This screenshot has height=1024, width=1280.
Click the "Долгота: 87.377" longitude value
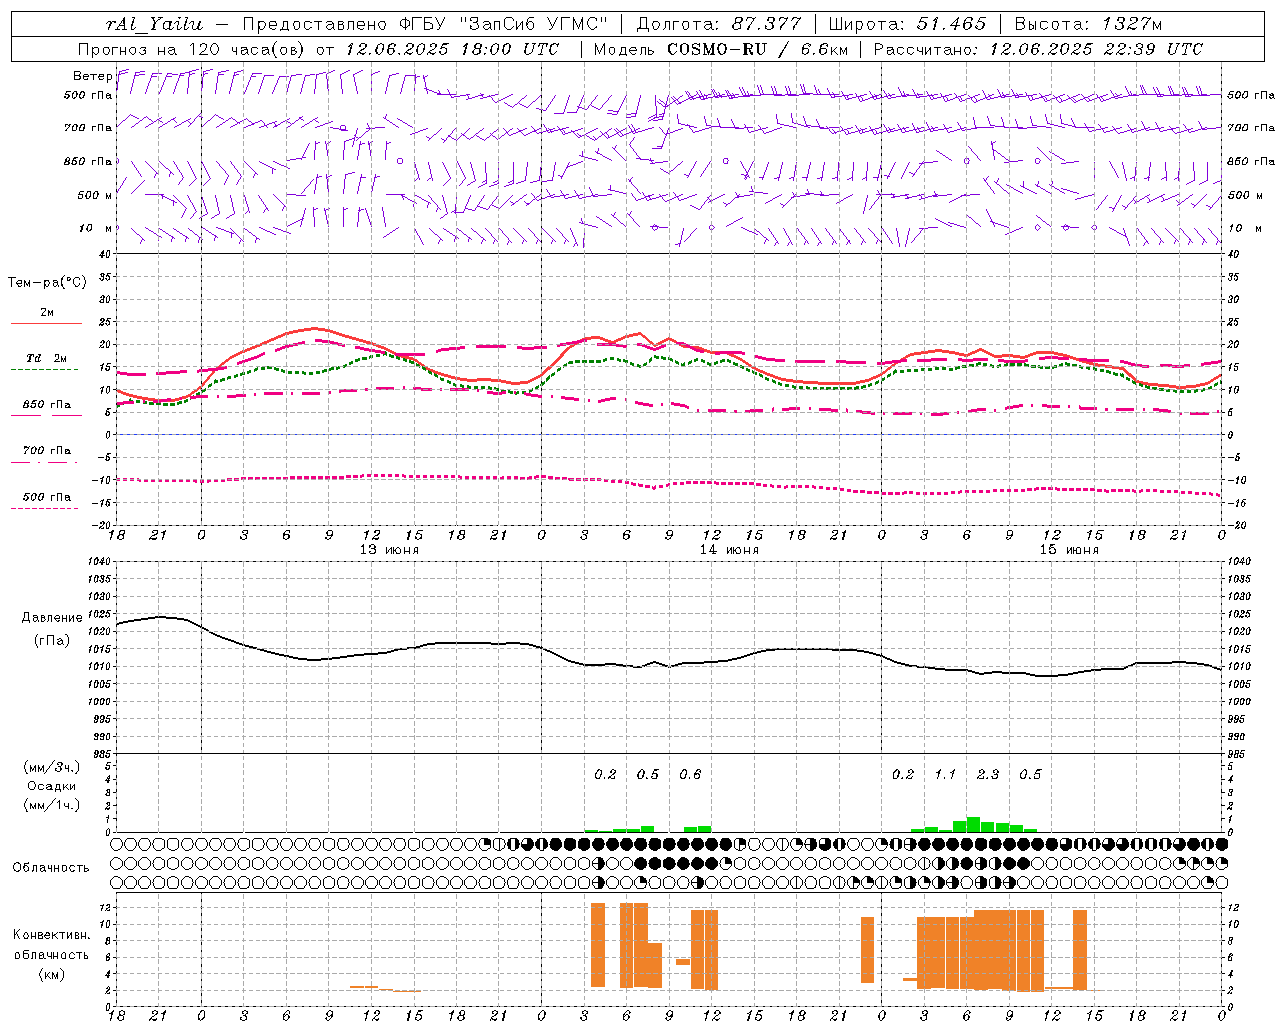tap(718, 24)
